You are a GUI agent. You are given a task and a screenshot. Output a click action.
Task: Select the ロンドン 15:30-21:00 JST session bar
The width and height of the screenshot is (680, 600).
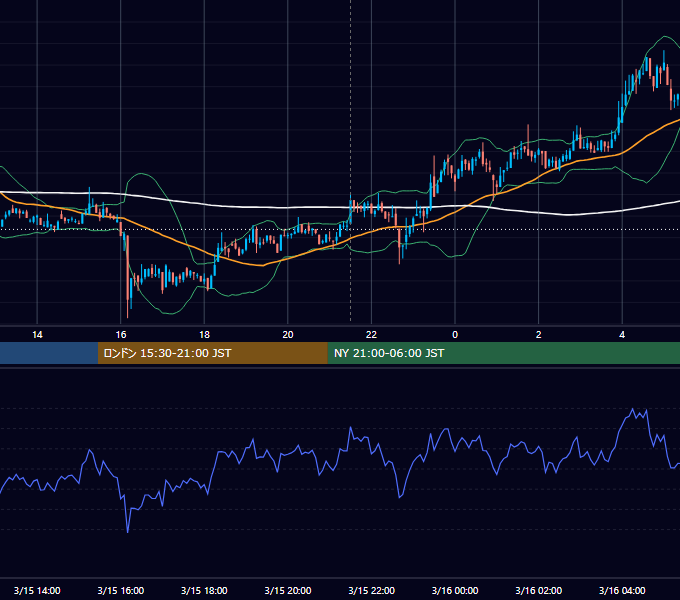coord(212,353)
